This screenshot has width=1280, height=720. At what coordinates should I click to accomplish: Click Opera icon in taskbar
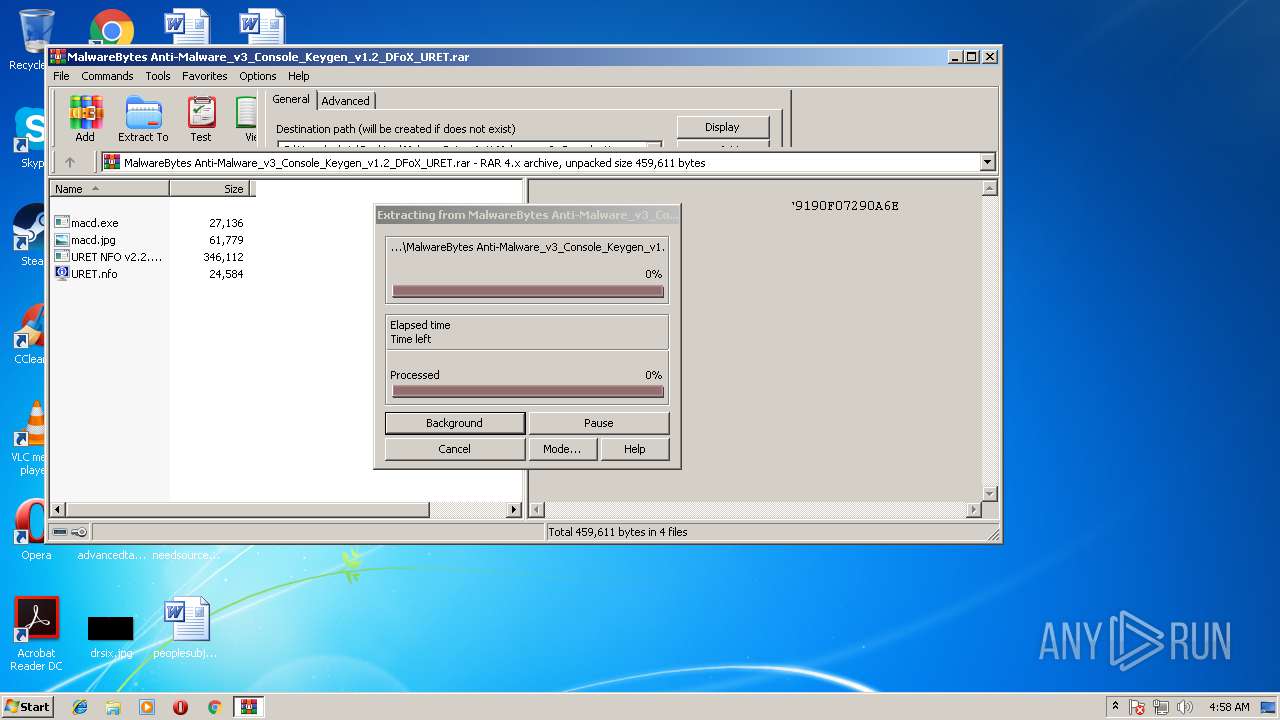pyautogui.click(x=181, y=707)
